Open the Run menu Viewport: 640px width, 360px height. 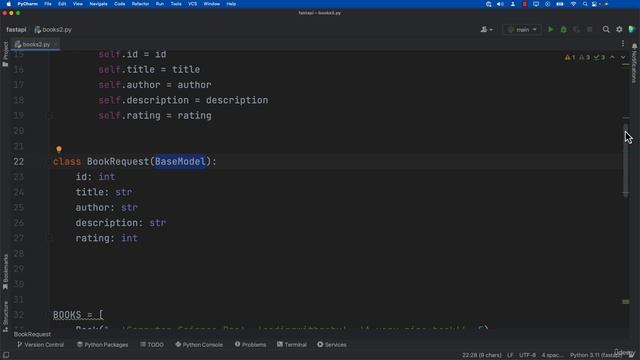pos(160,4)
